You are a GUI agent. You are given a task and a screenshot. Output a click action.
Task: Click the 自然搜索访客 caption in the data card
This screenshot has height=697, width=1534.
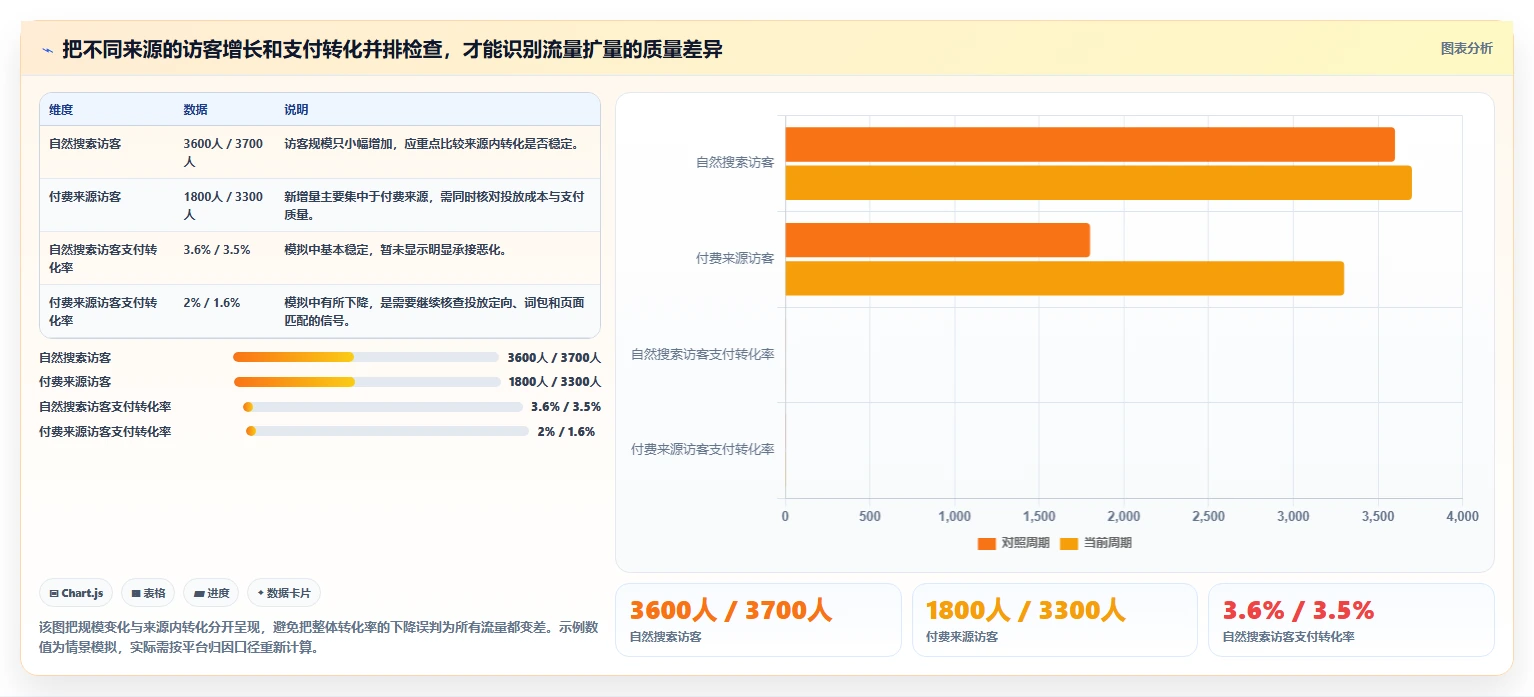(665, 636)
